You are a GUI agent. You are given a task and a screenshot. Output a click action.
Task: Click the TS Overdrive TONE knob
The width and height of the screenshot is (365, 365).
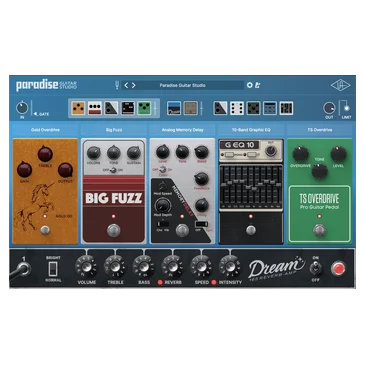coord(320,171)
